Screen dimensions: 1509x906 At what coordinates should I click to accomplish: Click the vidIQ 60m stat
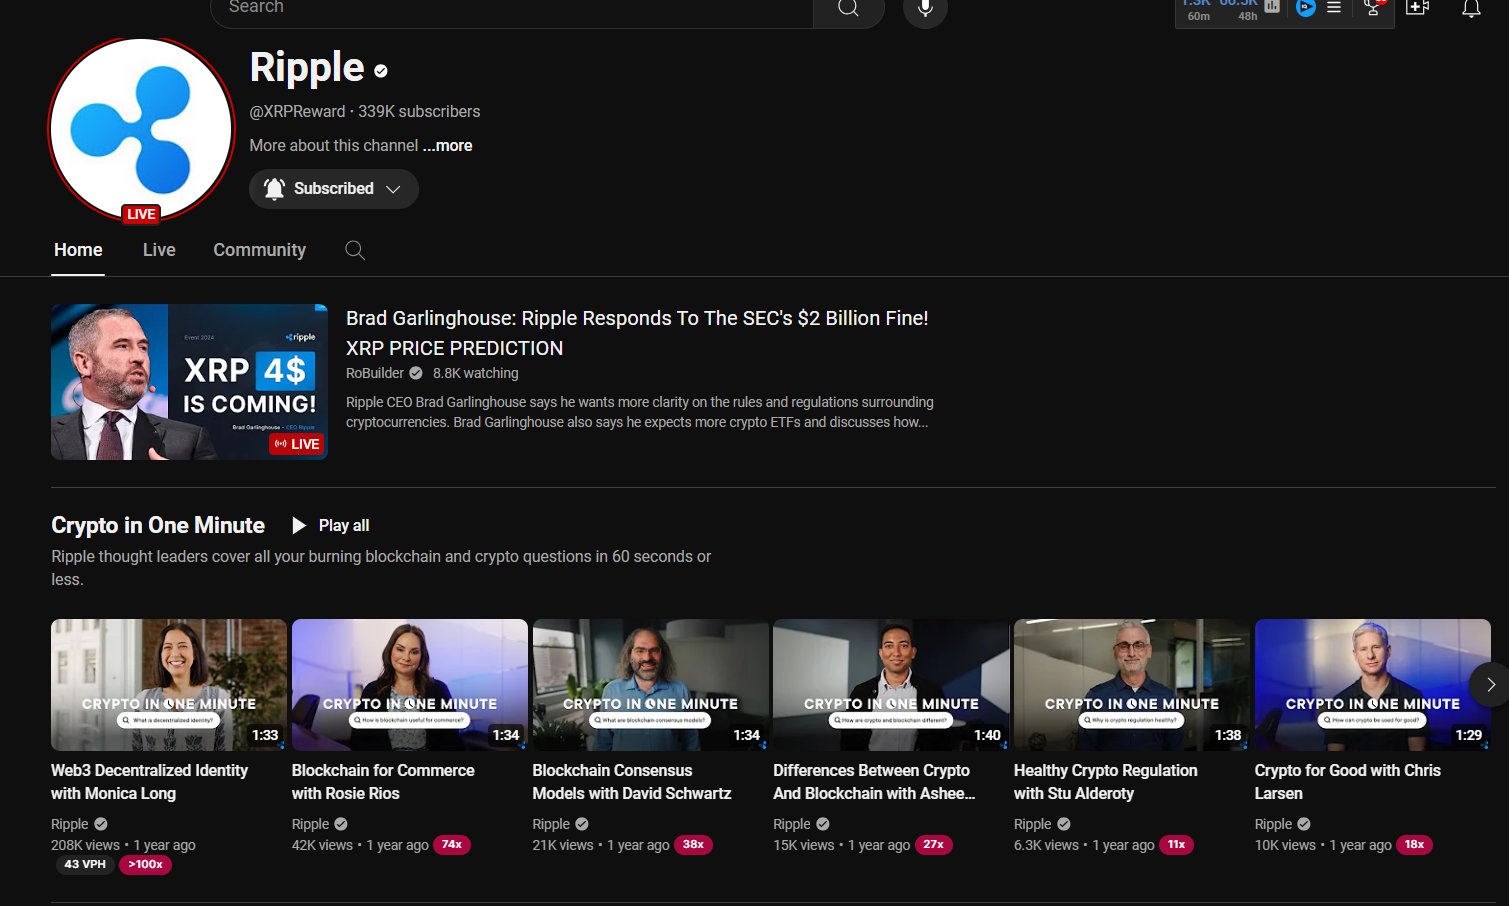click(x=1198, y=9)
